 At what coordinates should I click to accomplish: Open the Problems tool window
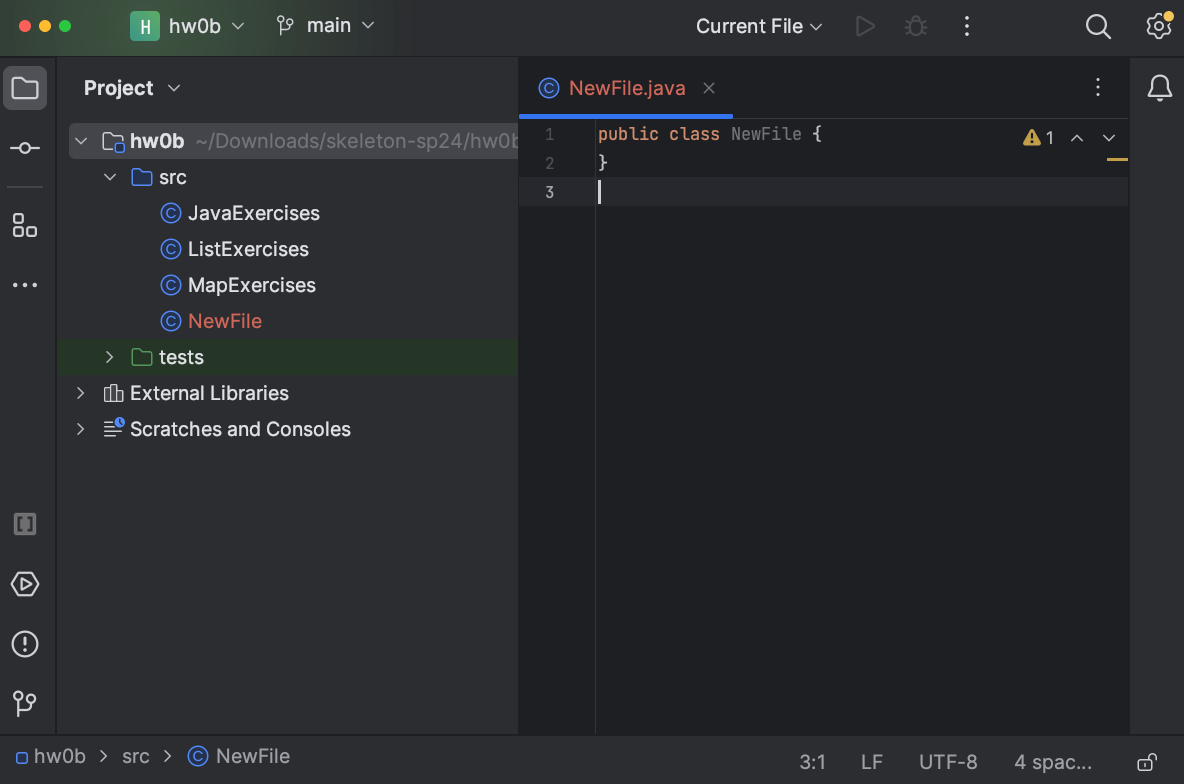[25, 643]
